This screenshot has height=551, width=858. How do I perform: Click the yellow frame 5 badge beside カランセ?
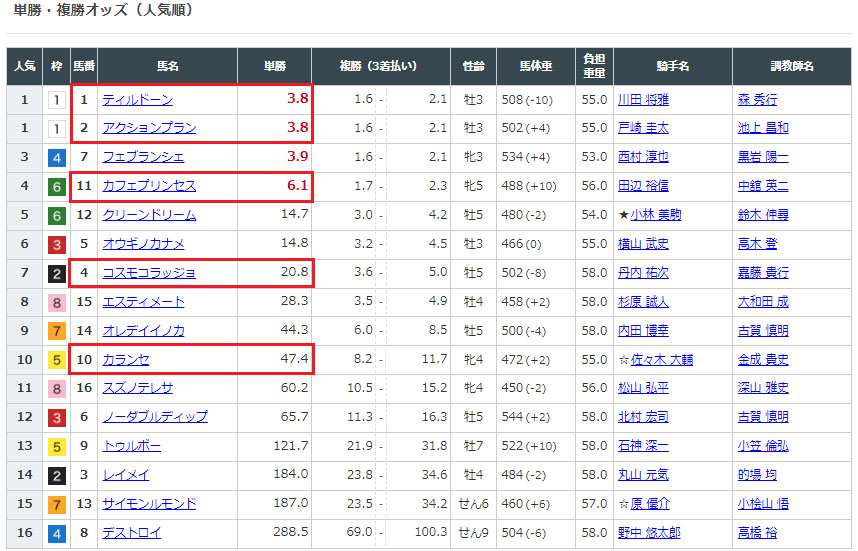click(x=57, y=360)
